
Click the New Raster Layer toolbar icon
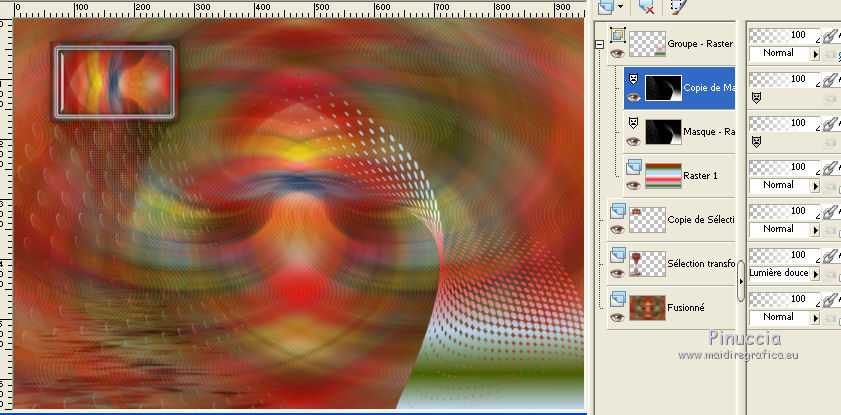point(608,6)
